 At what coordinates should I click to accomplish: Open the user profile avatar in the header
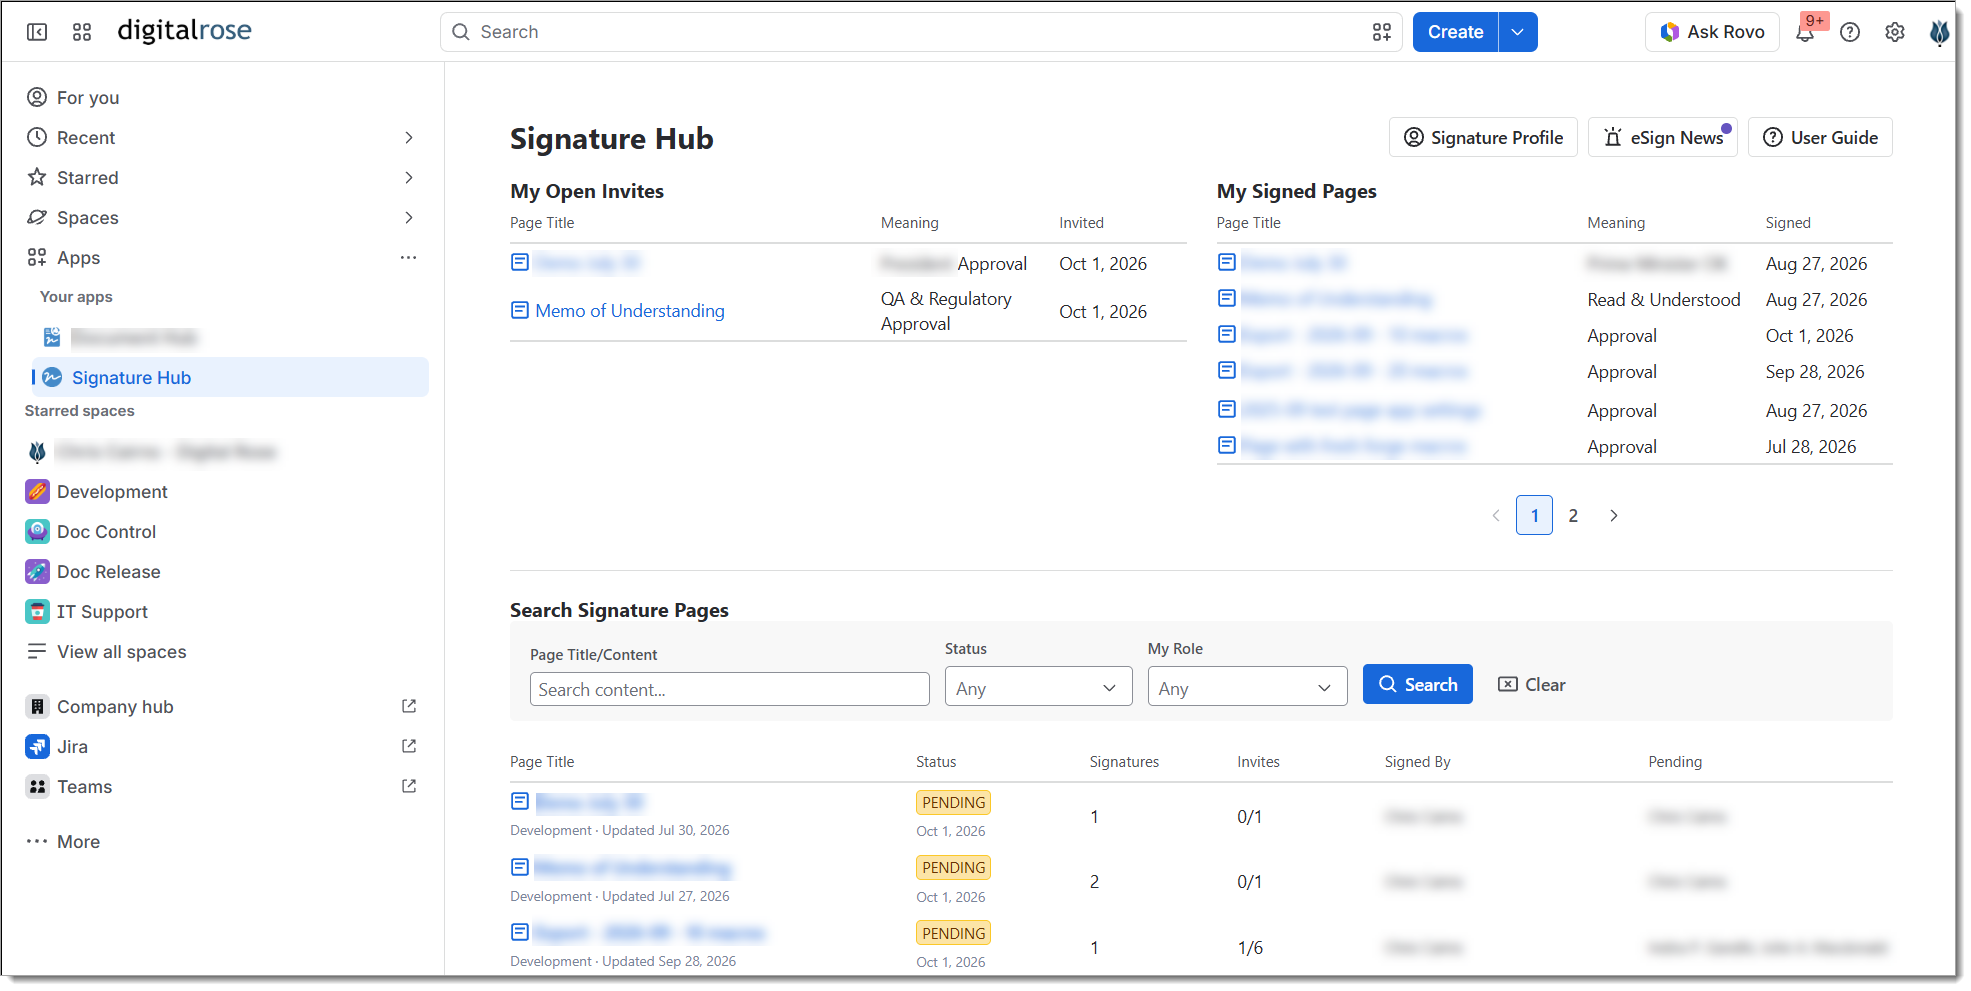pos(1939,32)
